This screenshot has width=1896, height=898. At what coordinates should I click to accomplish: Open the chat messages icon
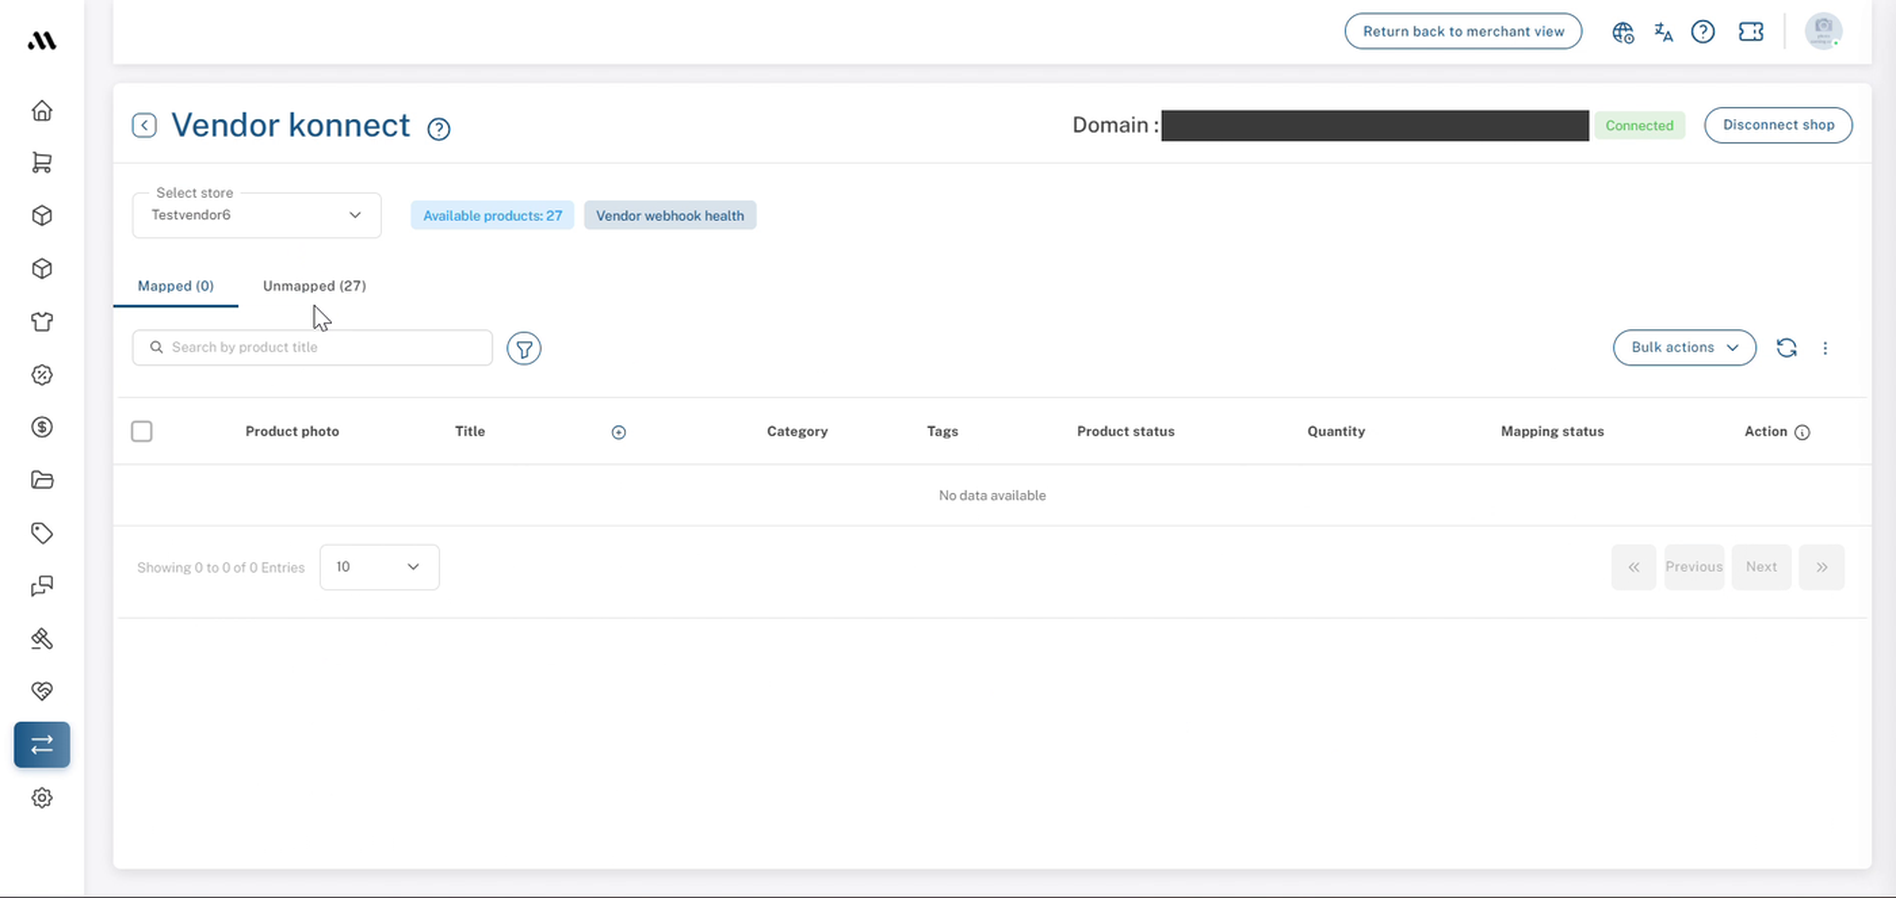point(42,586)
